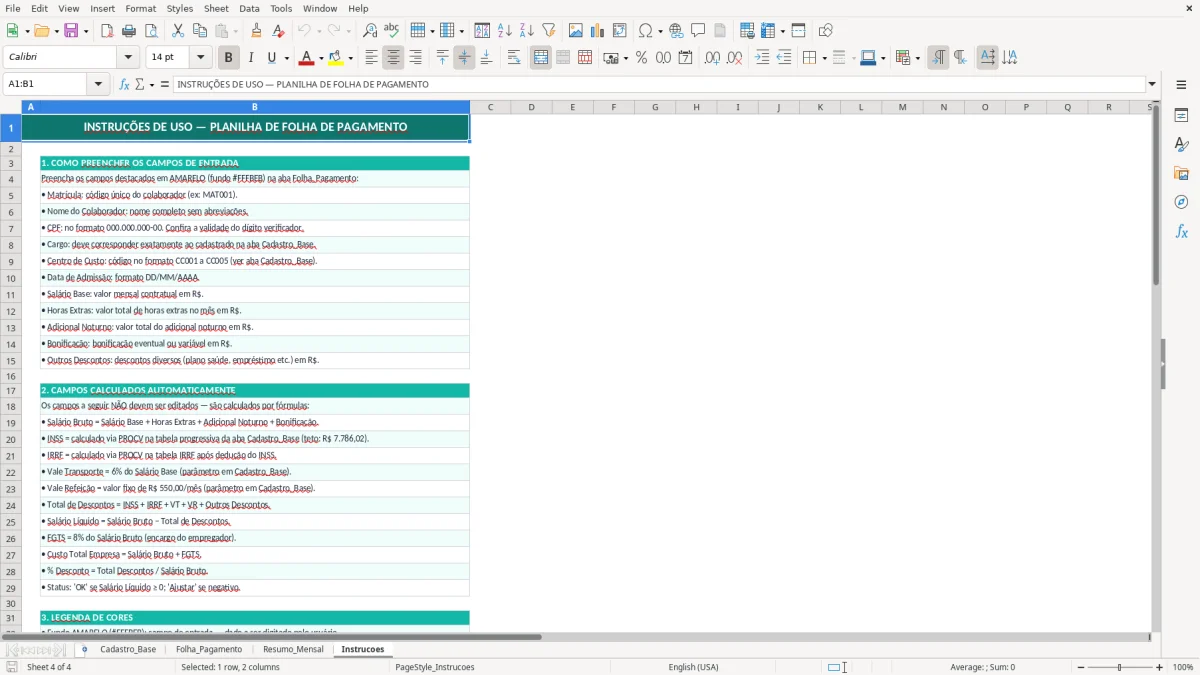Click the Print icon
The image size is (1200, 675).
(129, 31)
